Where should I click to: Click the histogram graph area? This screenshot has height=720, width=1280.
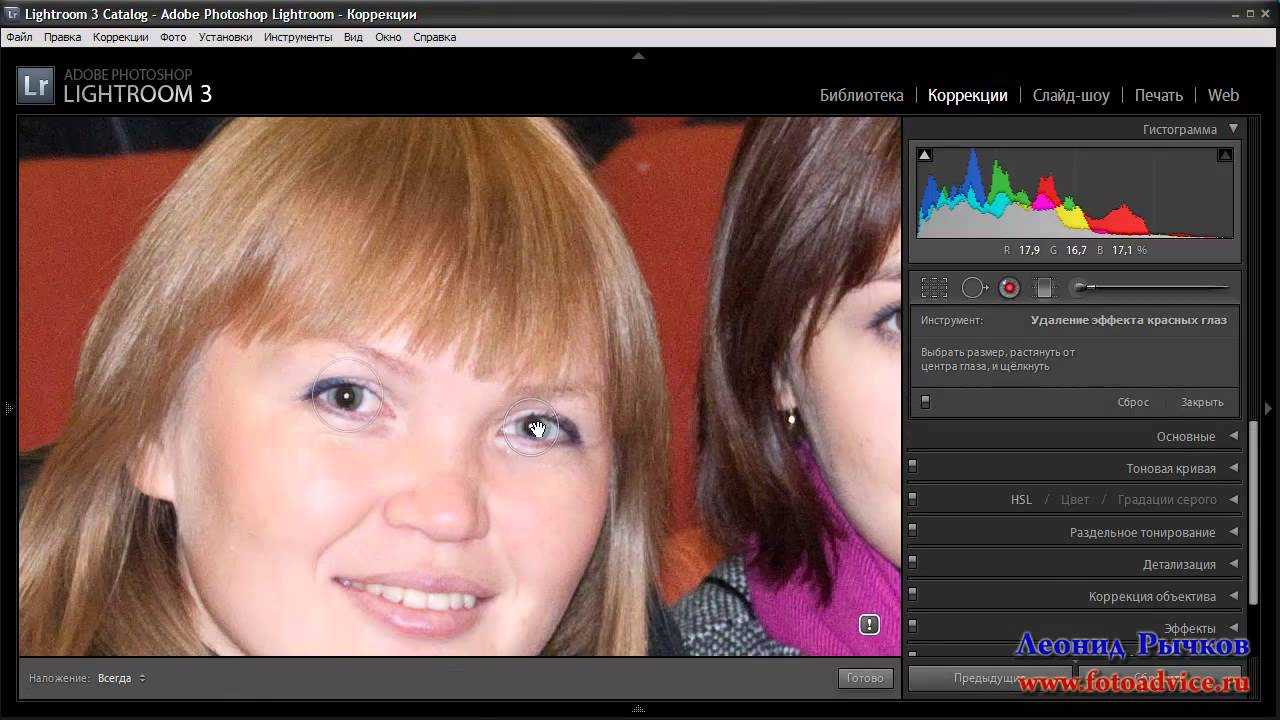(1075, 193)
